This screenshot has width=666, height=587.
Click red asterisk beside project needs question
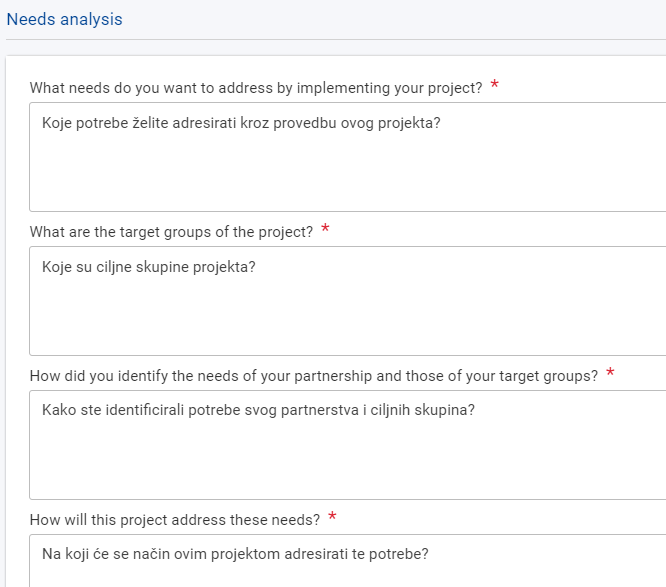(x=495, y=87)
